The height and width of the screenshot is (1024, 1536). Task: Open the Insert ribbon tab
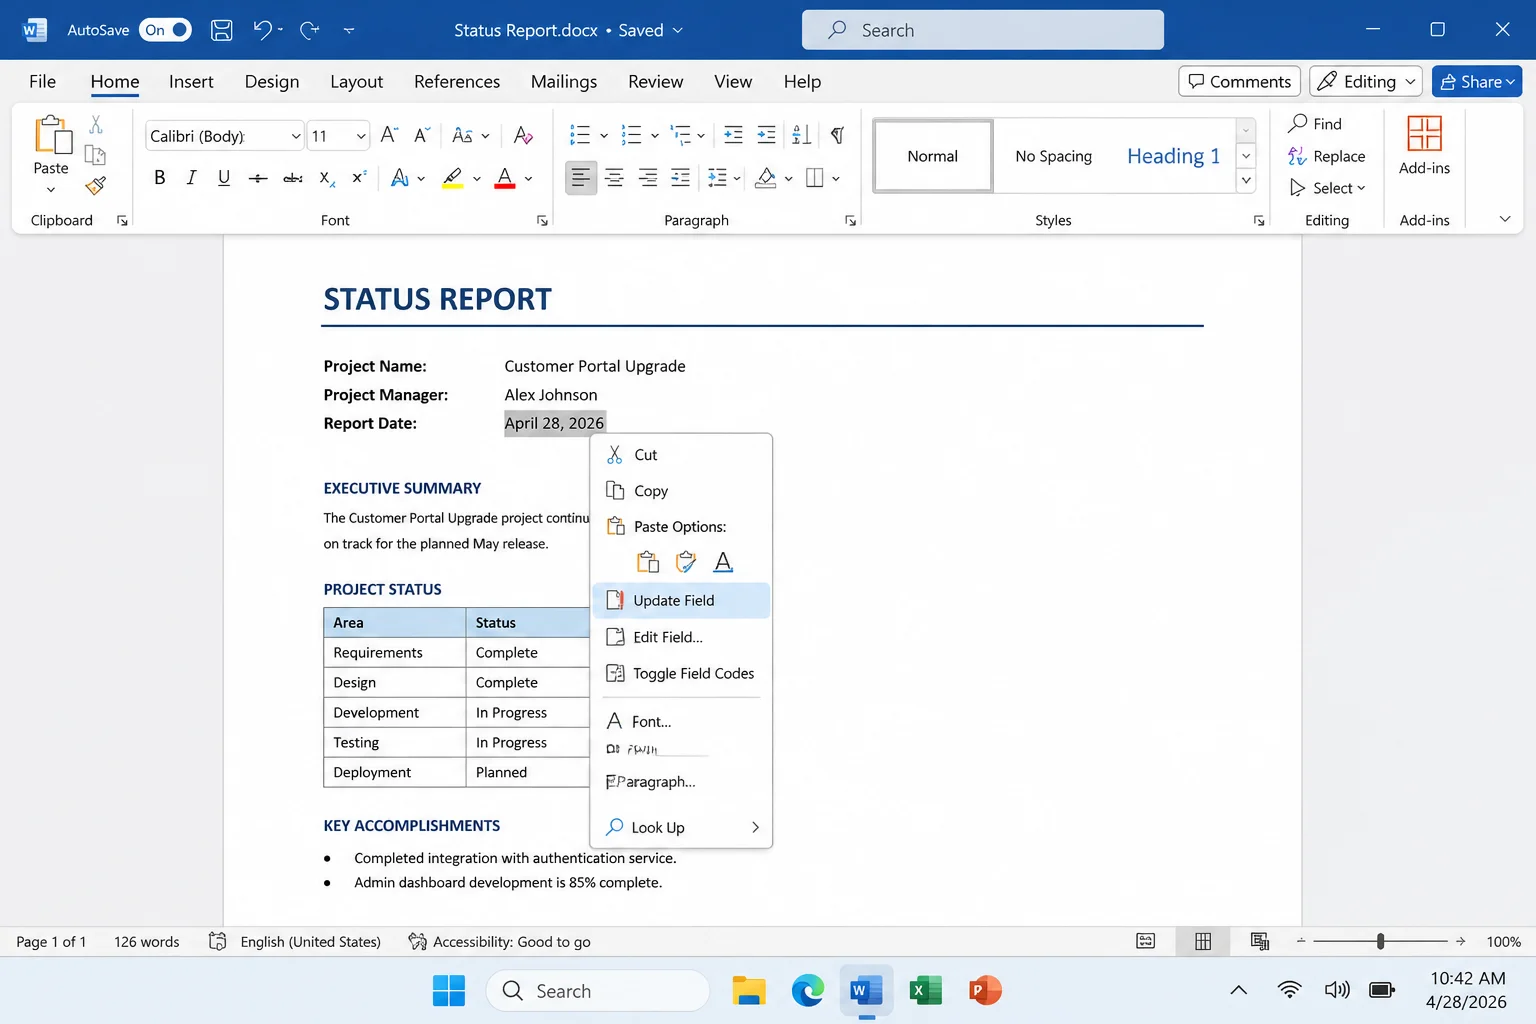(191, 82)
